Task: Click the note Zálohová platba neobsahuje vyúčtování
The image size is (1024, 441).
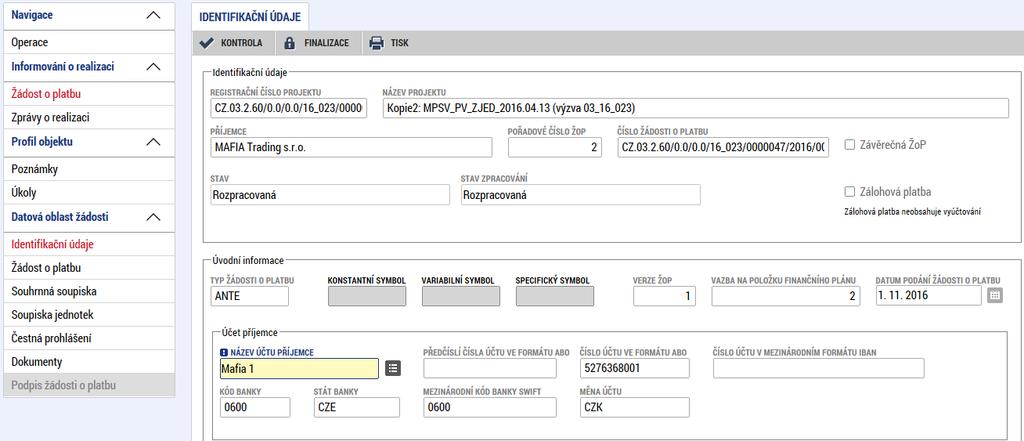Action: pyautogui.click(x=914, y=212)
